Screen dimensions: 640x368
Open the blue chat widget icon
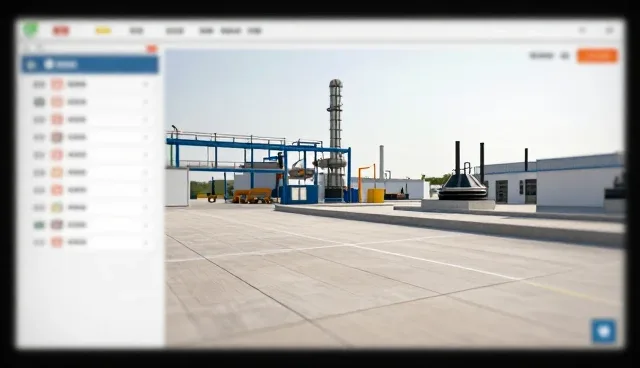tap(604, 331)
